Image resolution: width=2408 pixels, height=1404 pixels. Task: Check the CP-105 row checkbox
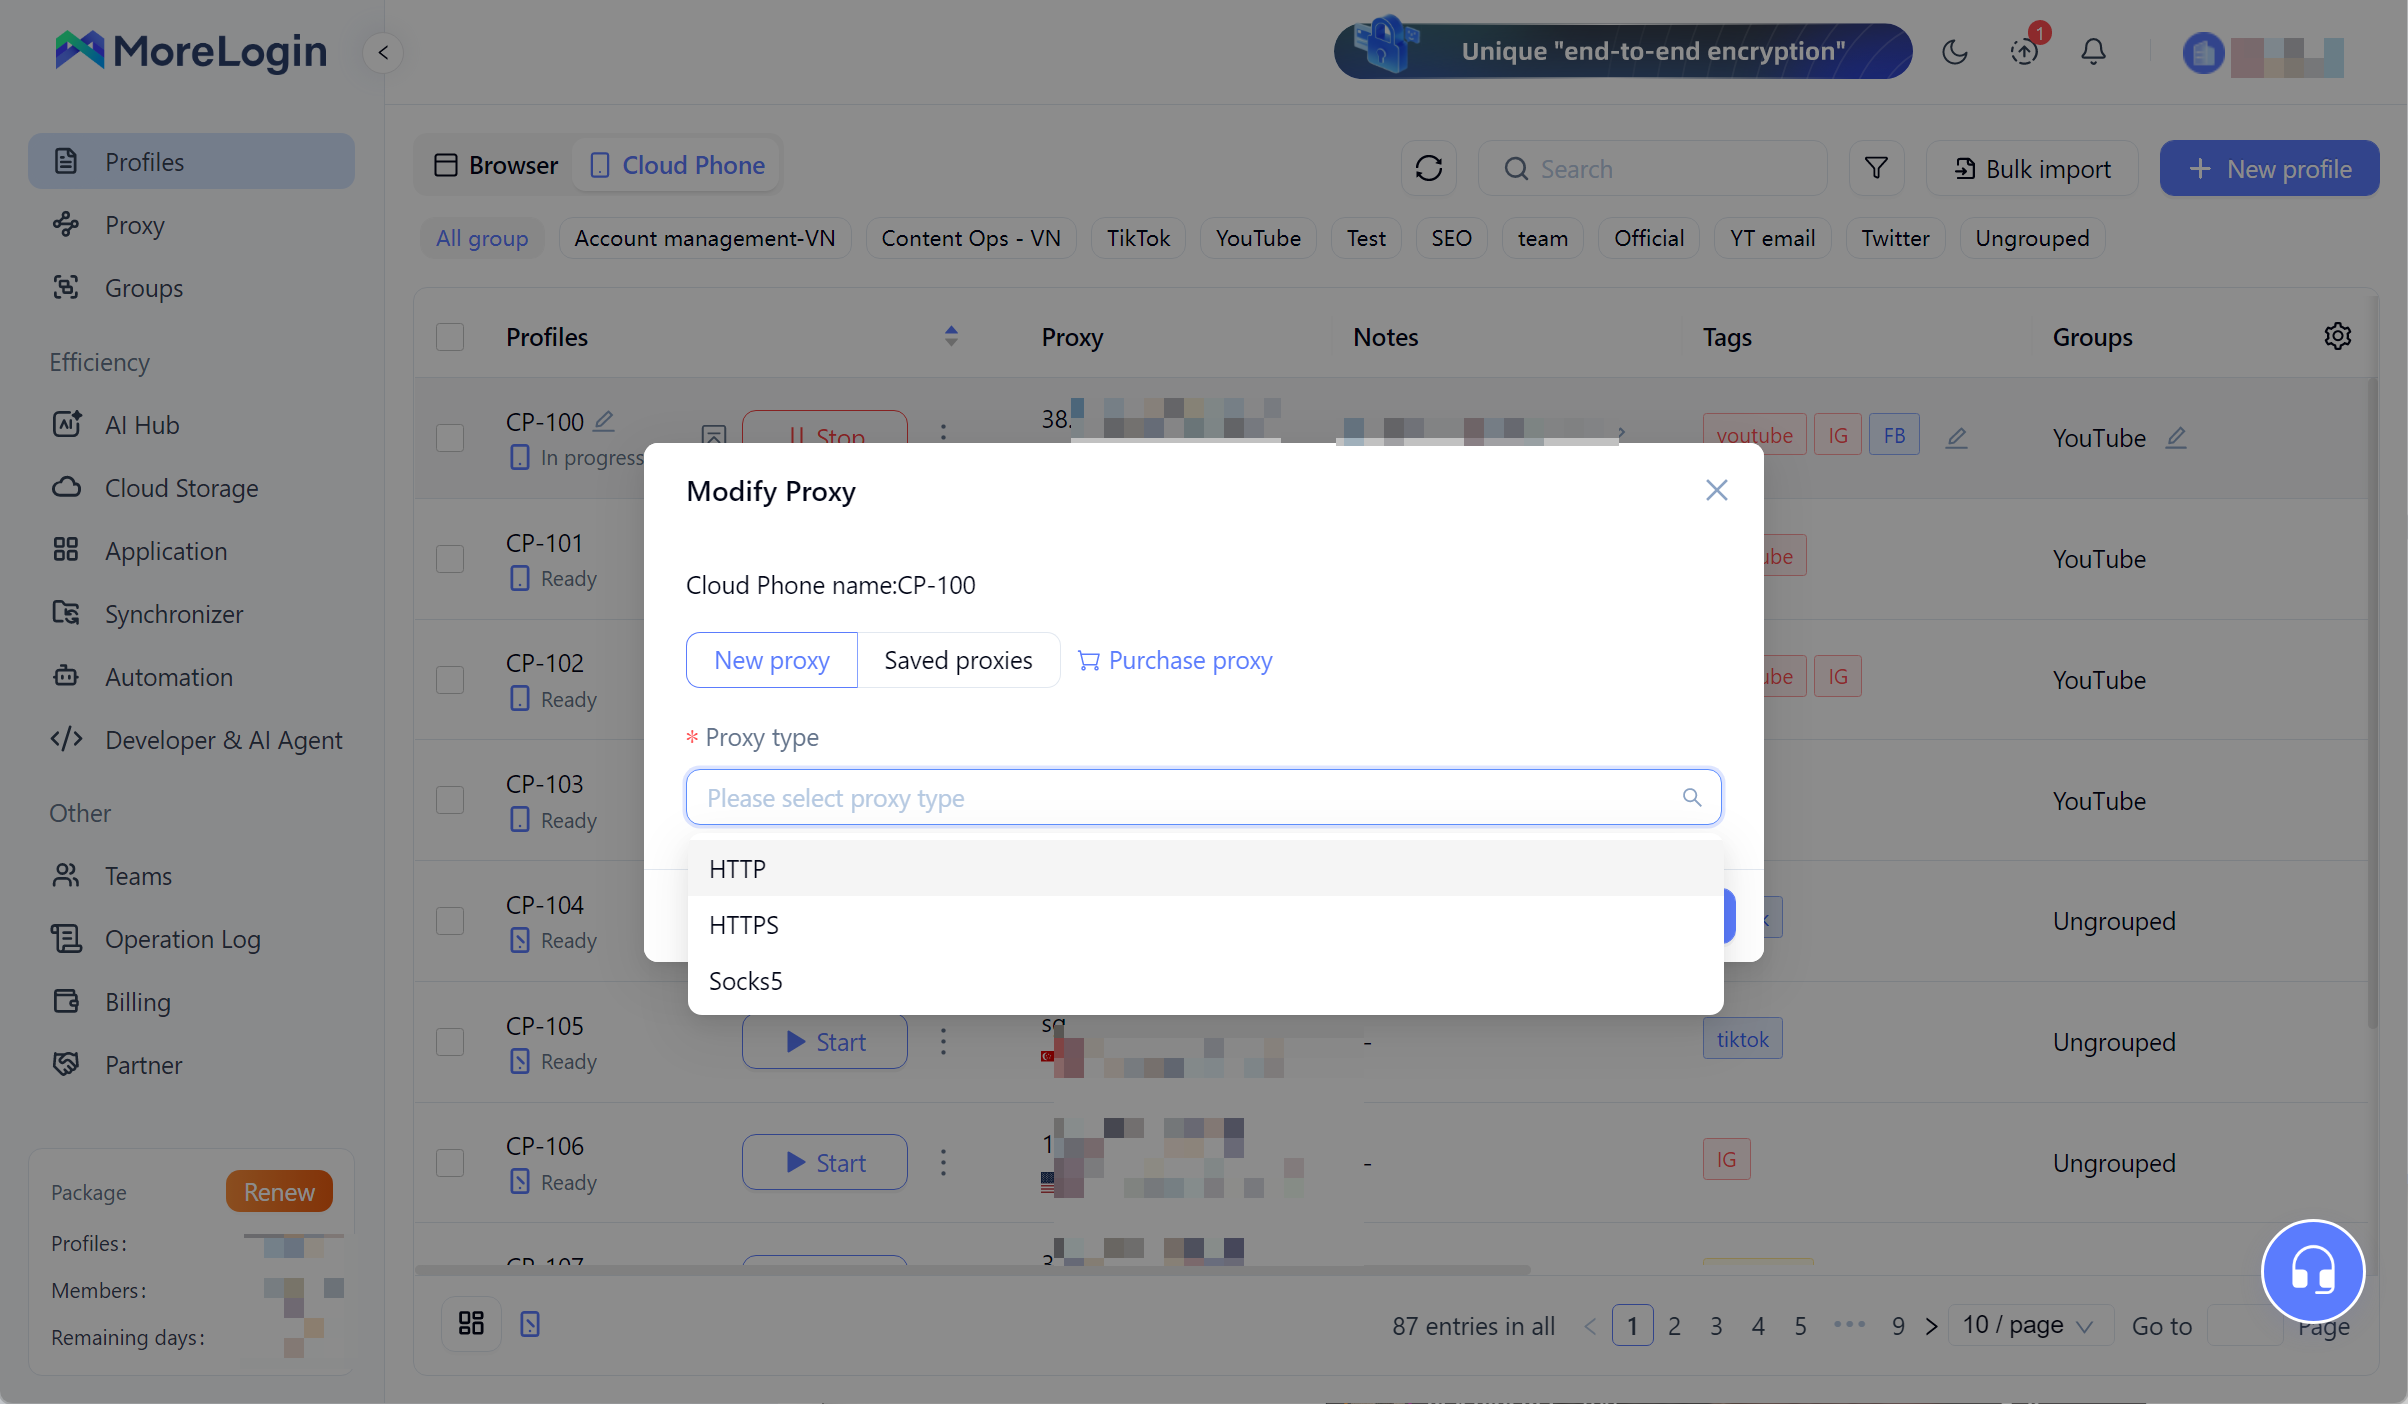click(x=450, y=1042)
